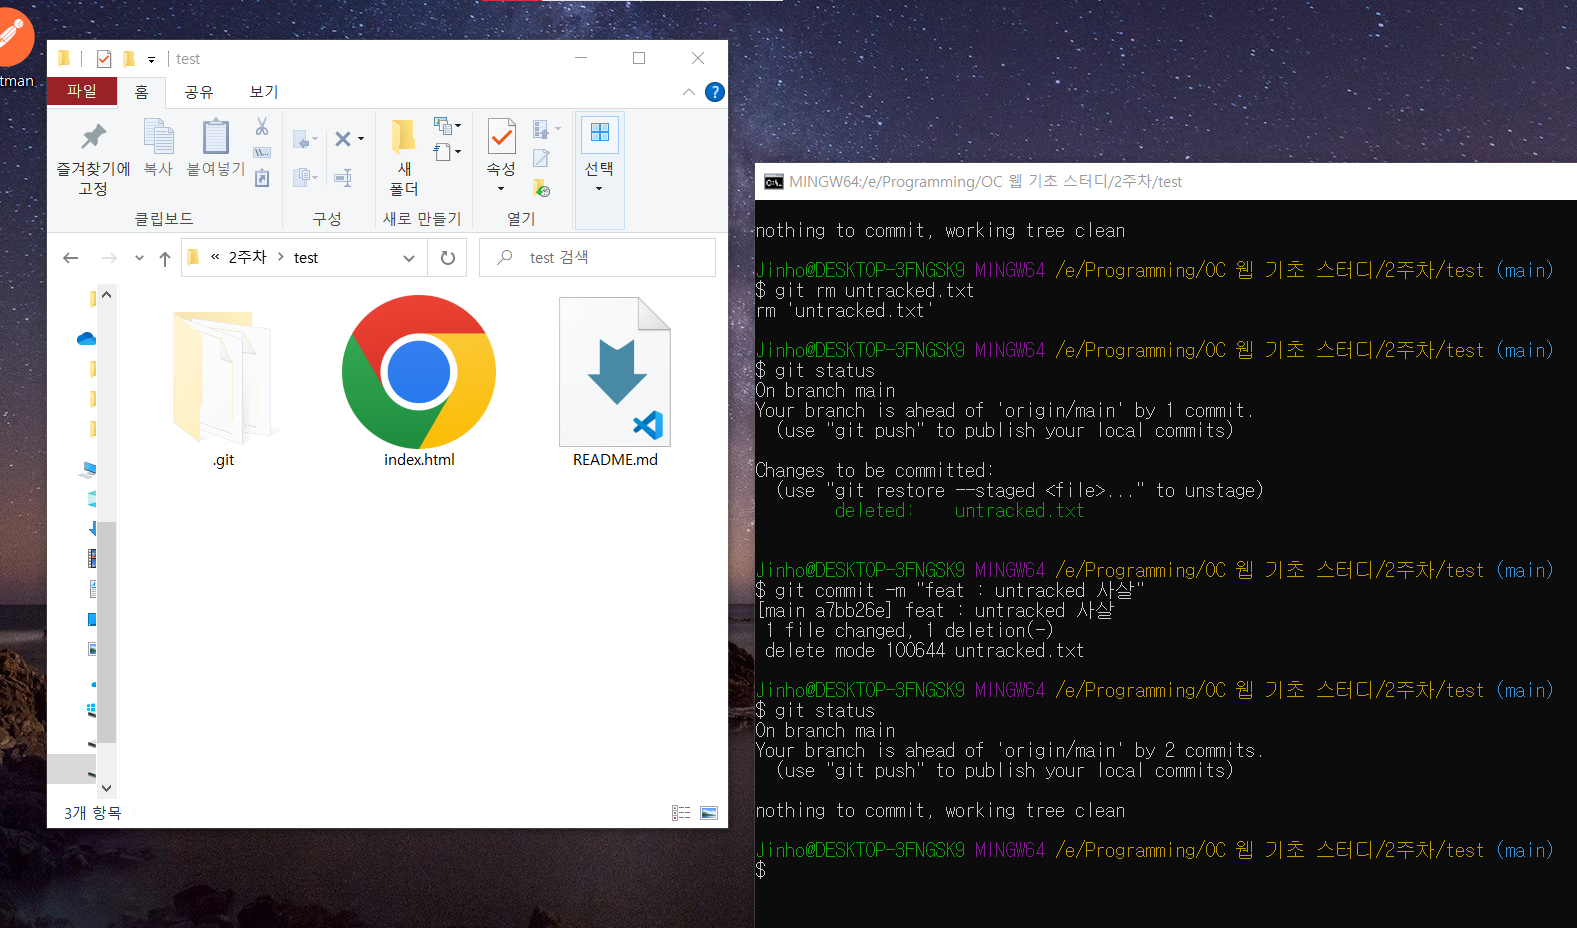Switch to the 보기 (View) ribbon tab
Image resolution: width=1577 pixels, height=928 pixels.
click(x=264, y=92)
